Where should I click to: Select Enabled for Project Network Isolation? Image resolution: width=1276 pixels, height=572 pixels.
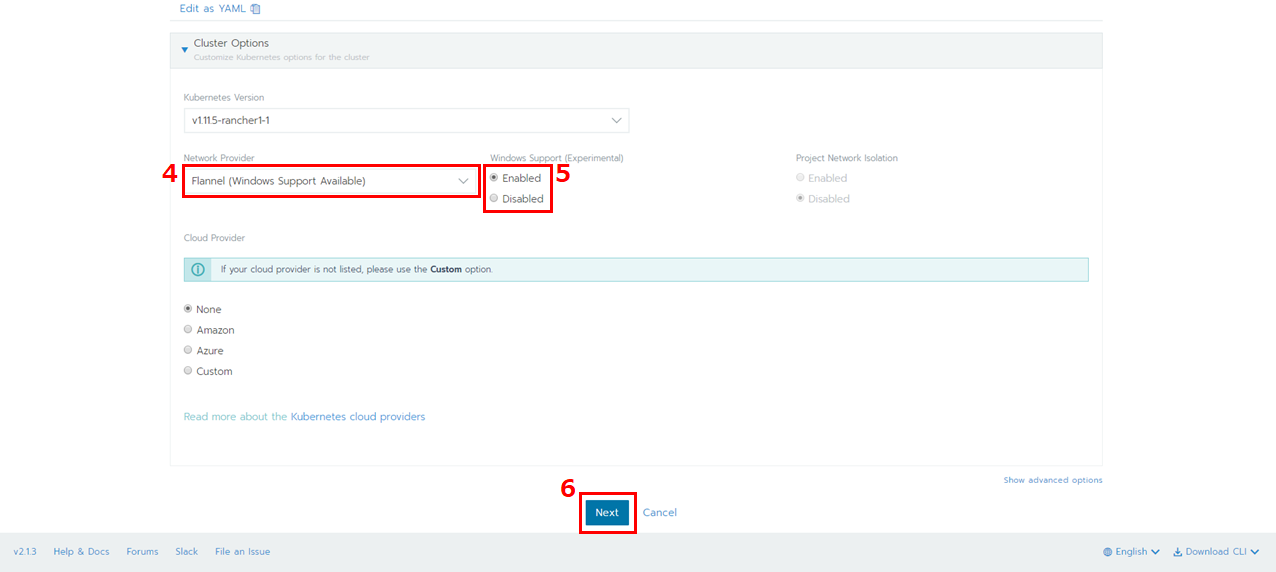pos(800,178)
